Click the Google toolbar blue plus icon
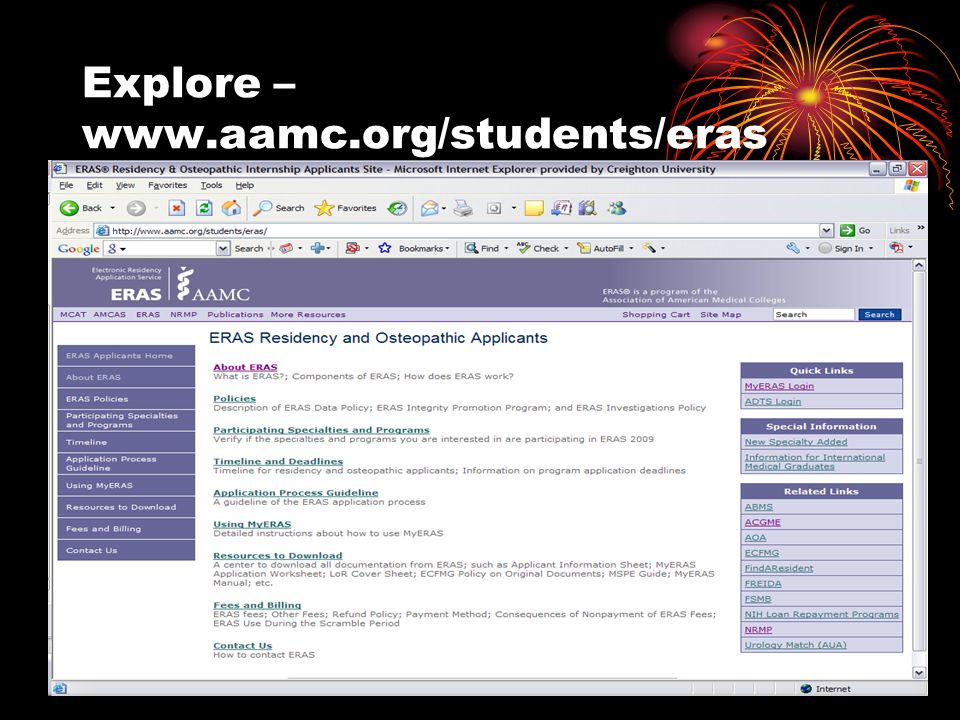The image size is (960, 720). (317, 248)
